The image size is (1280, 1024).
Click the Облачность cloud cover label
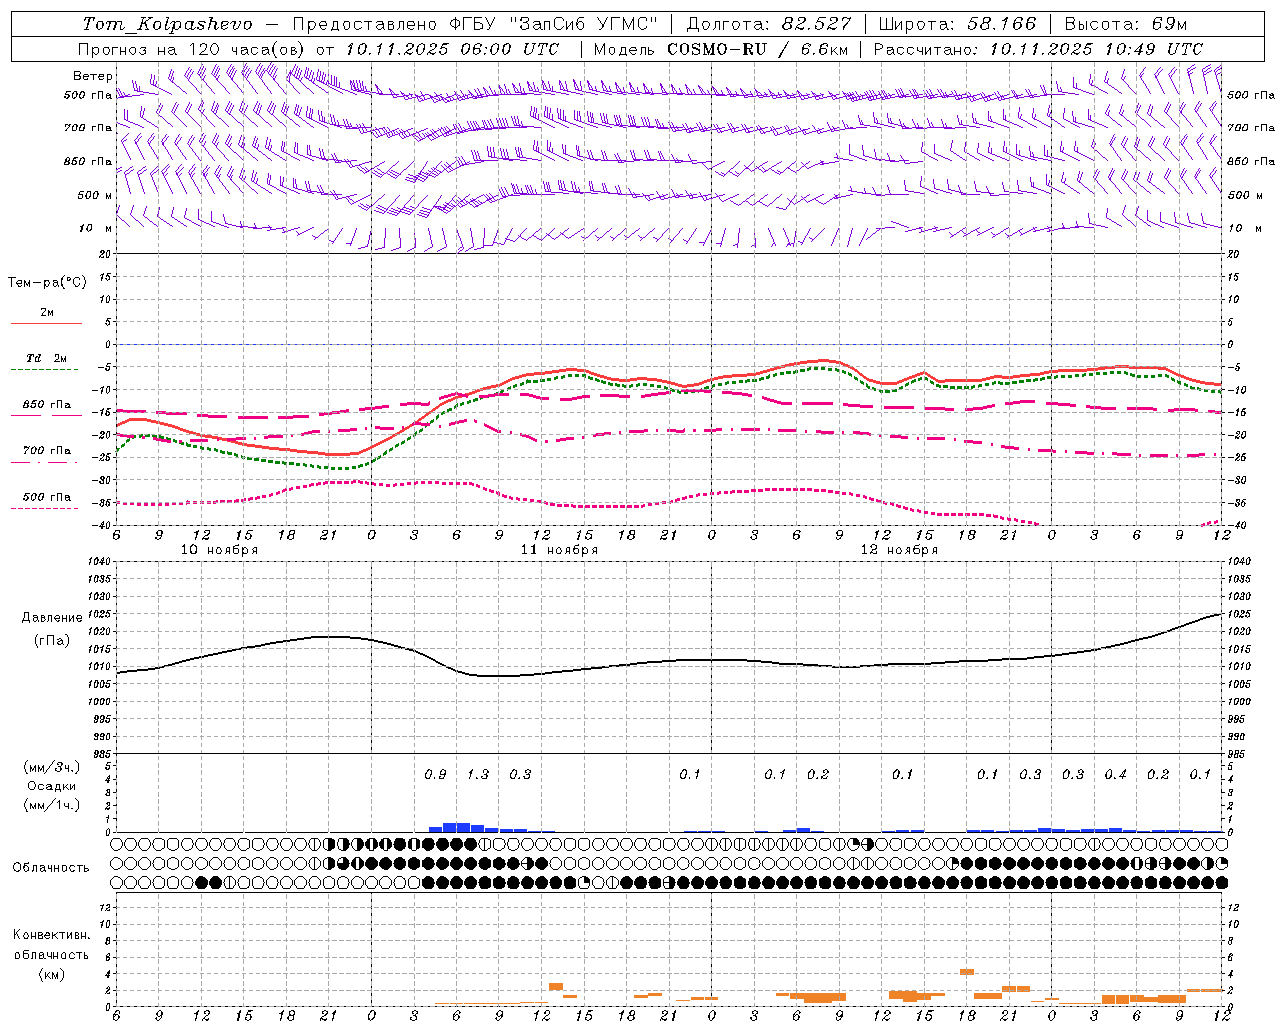point(51,868)
